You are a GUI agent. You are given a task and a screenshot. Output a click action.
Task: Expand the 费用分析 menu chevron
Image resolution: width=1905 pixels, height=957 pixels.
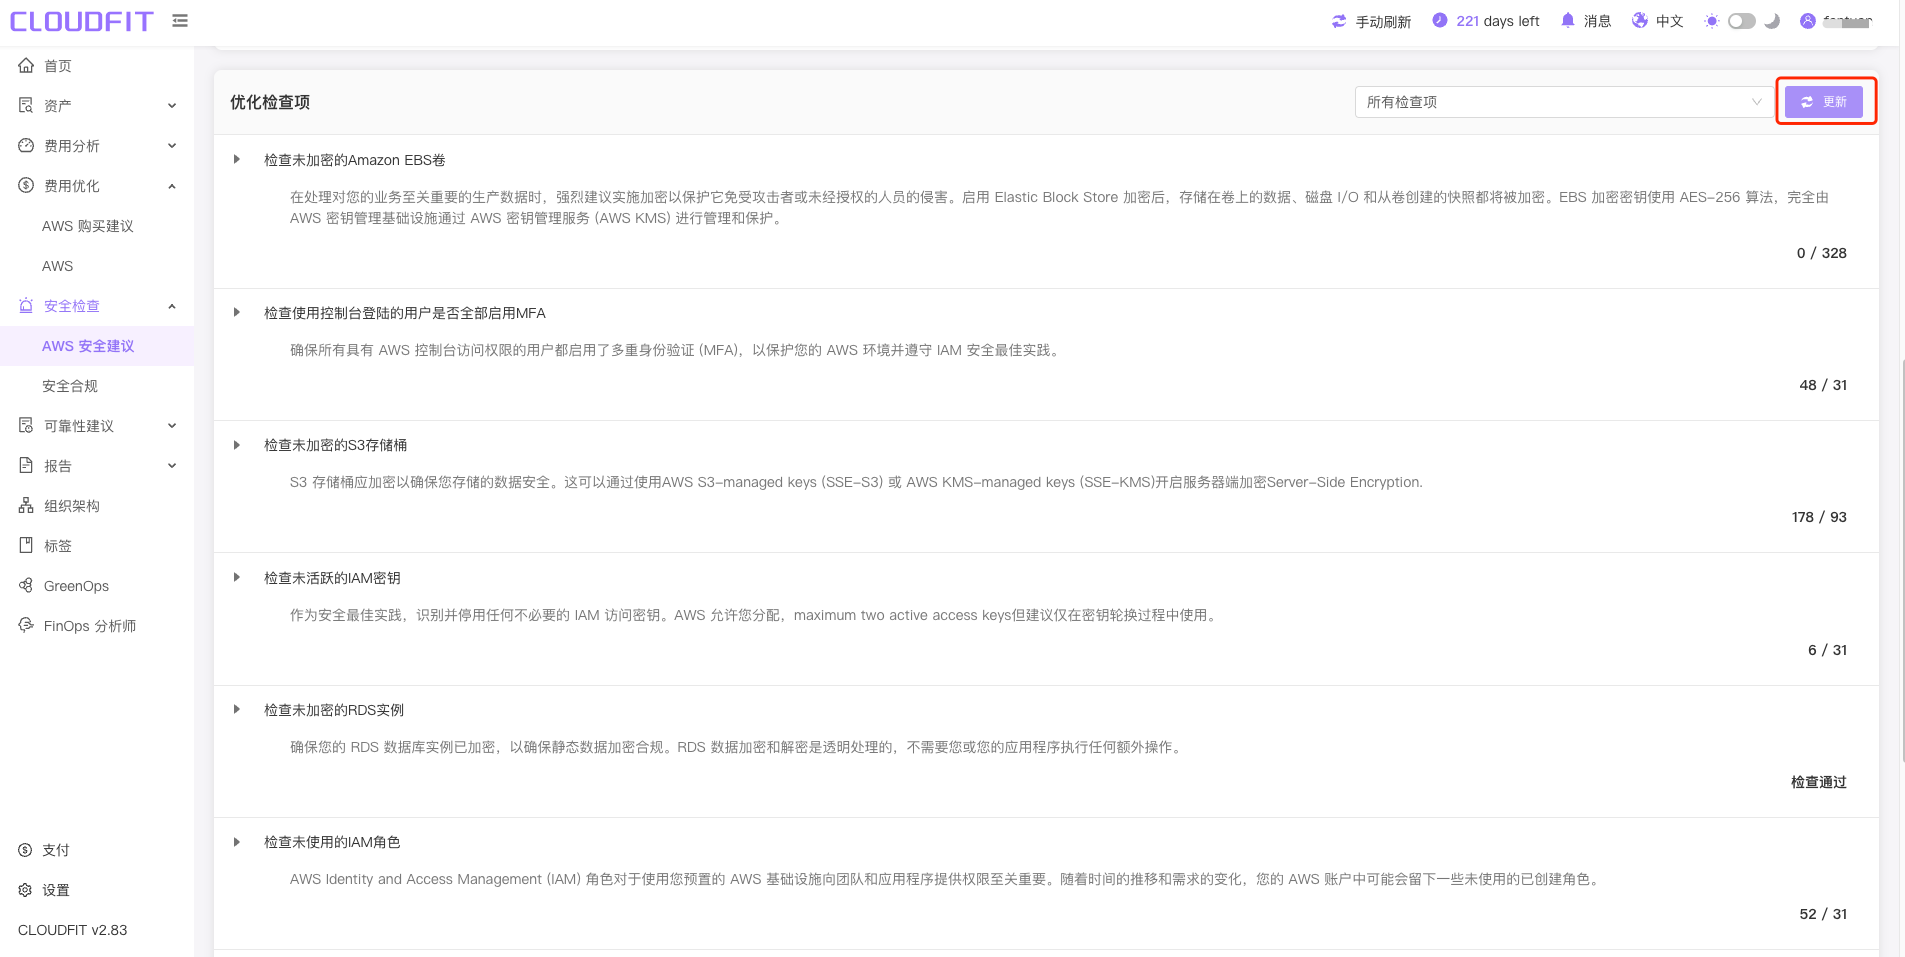pyautogui.click(x=172, y=145)
